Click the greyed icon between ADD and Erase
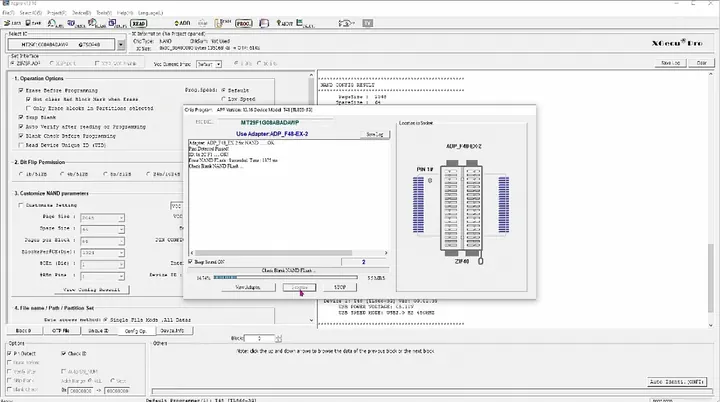The image size is (720, 402). [x=203, y=23]
